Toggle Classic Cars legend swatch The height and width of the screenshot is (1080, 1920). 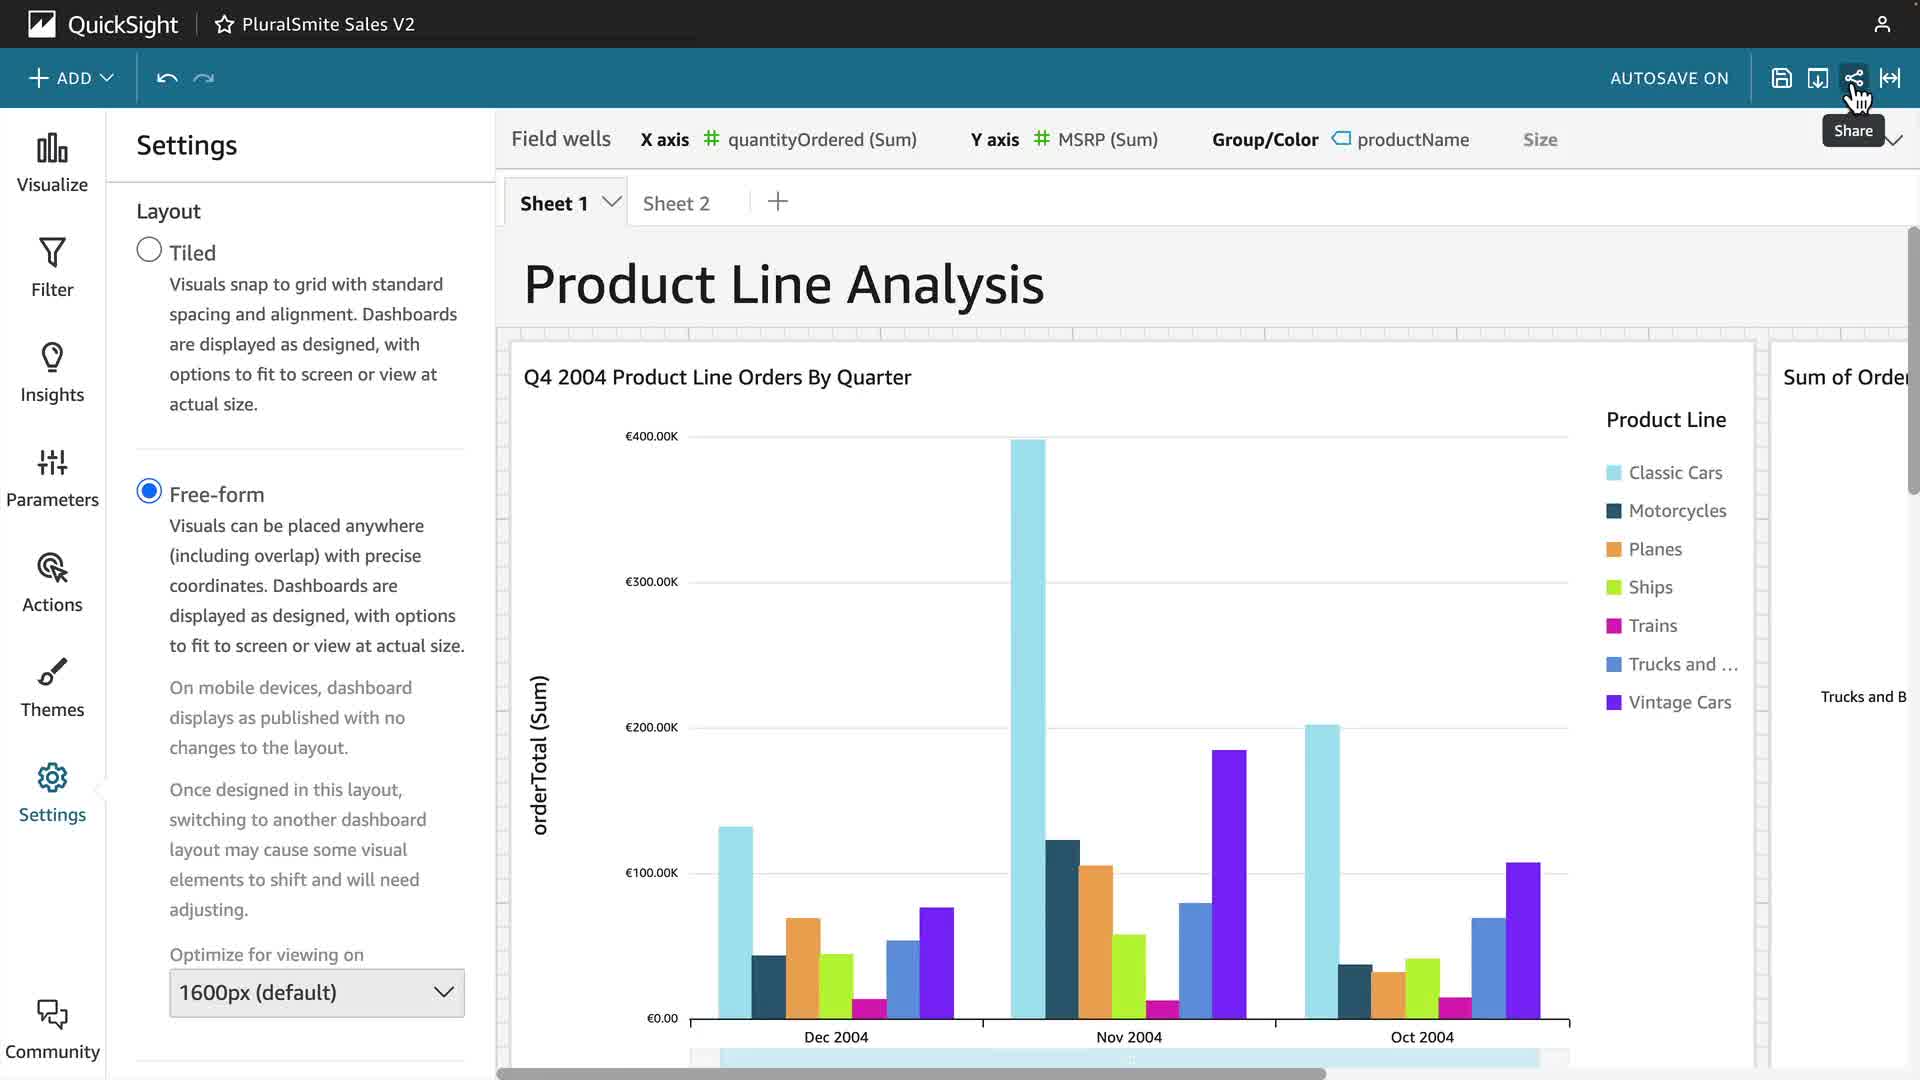(1613, 473)
